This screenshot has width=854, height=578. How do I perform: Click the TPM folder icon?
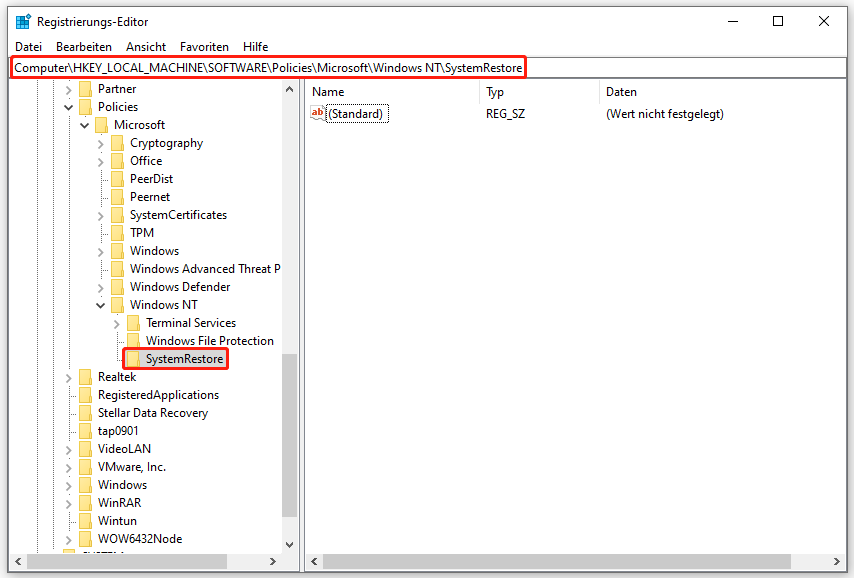point(117,233)
